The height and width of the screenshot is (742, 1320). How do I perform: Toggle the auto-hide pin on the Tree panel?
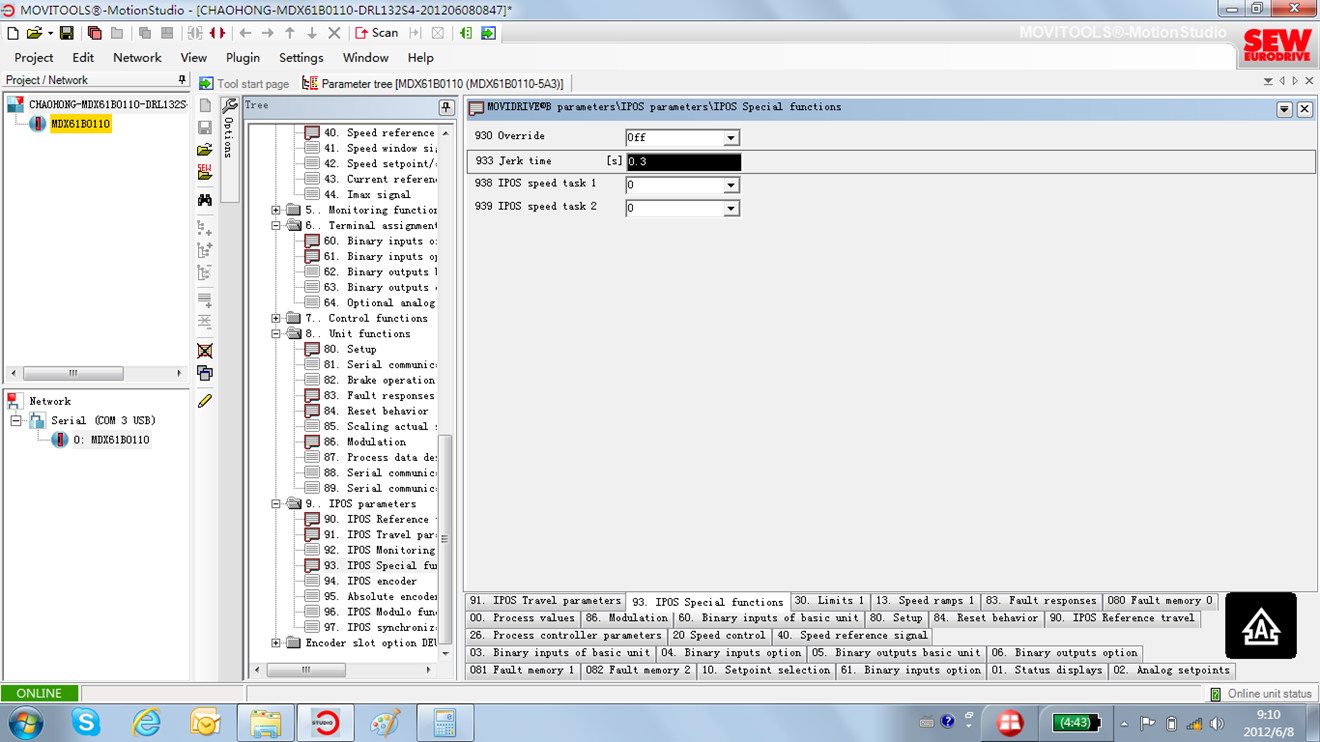pos(446,107)
